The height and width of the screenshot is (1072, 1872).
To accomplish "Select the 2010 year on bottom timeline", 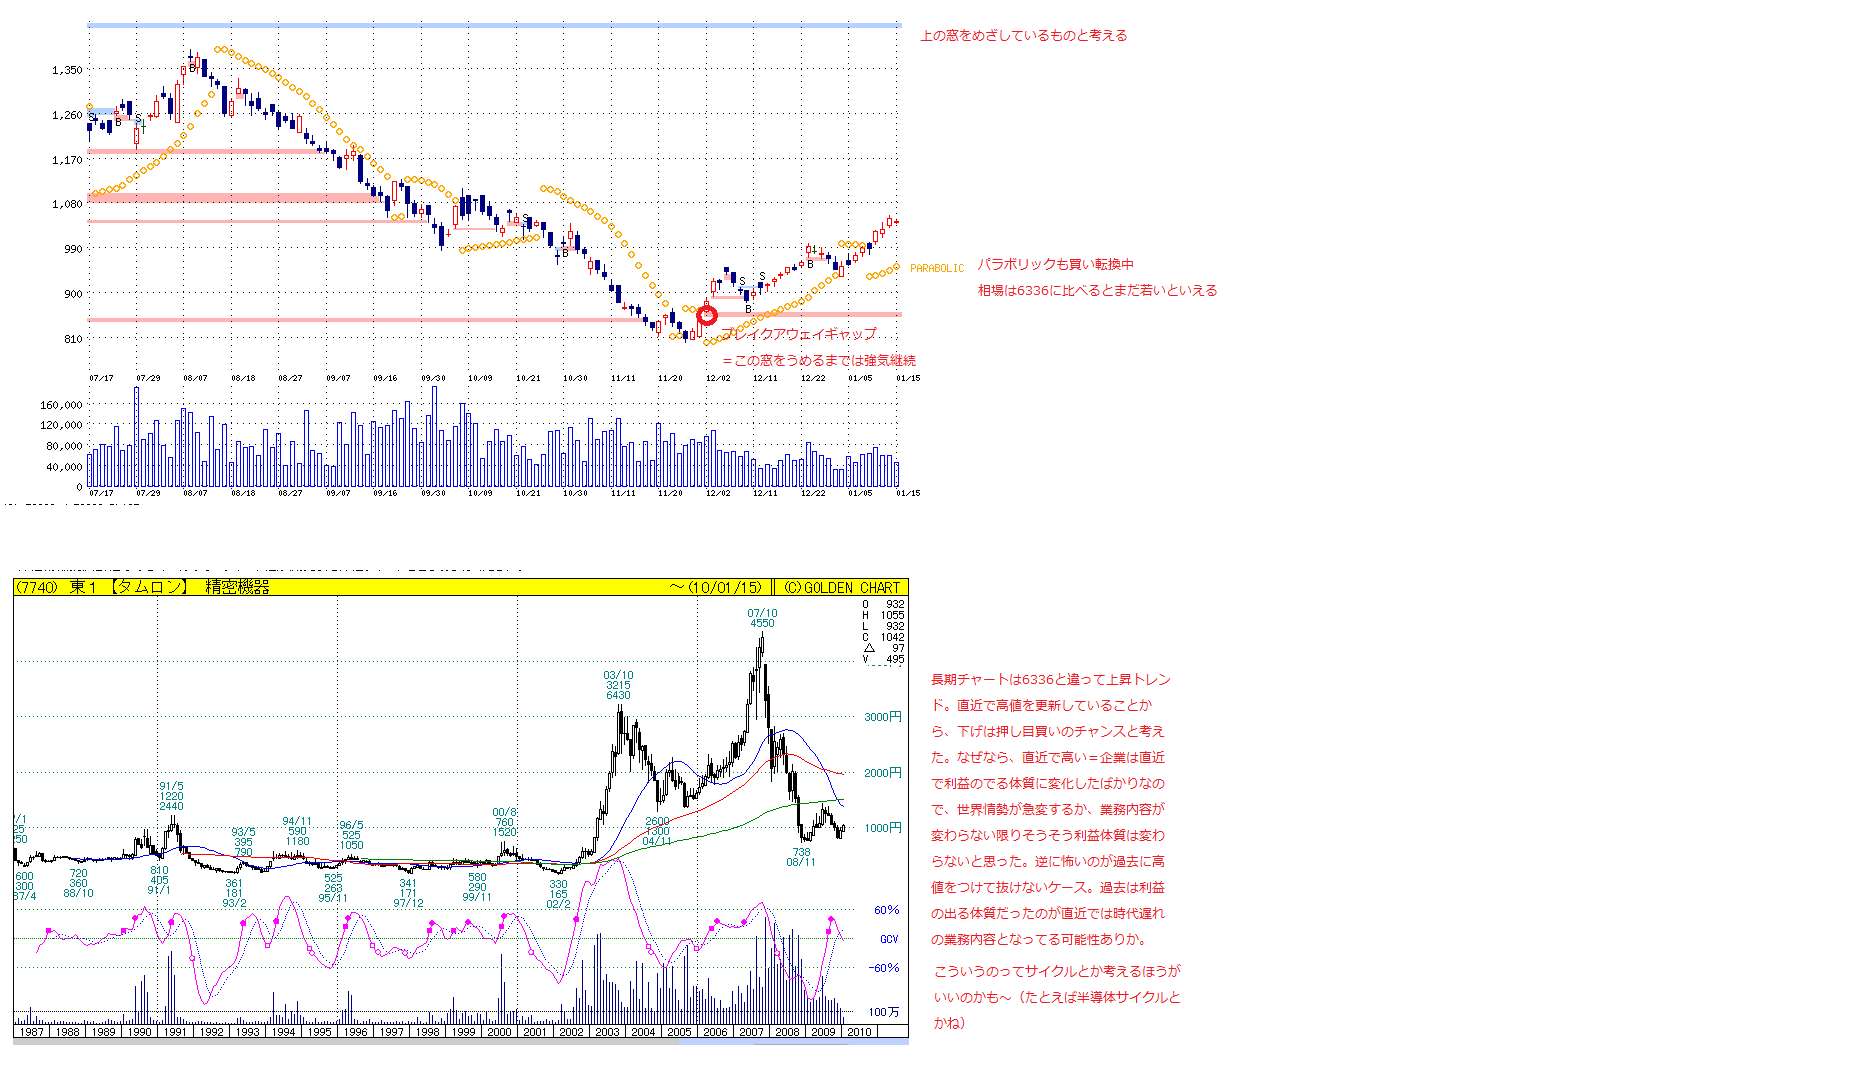I will tap(859, 1032).
